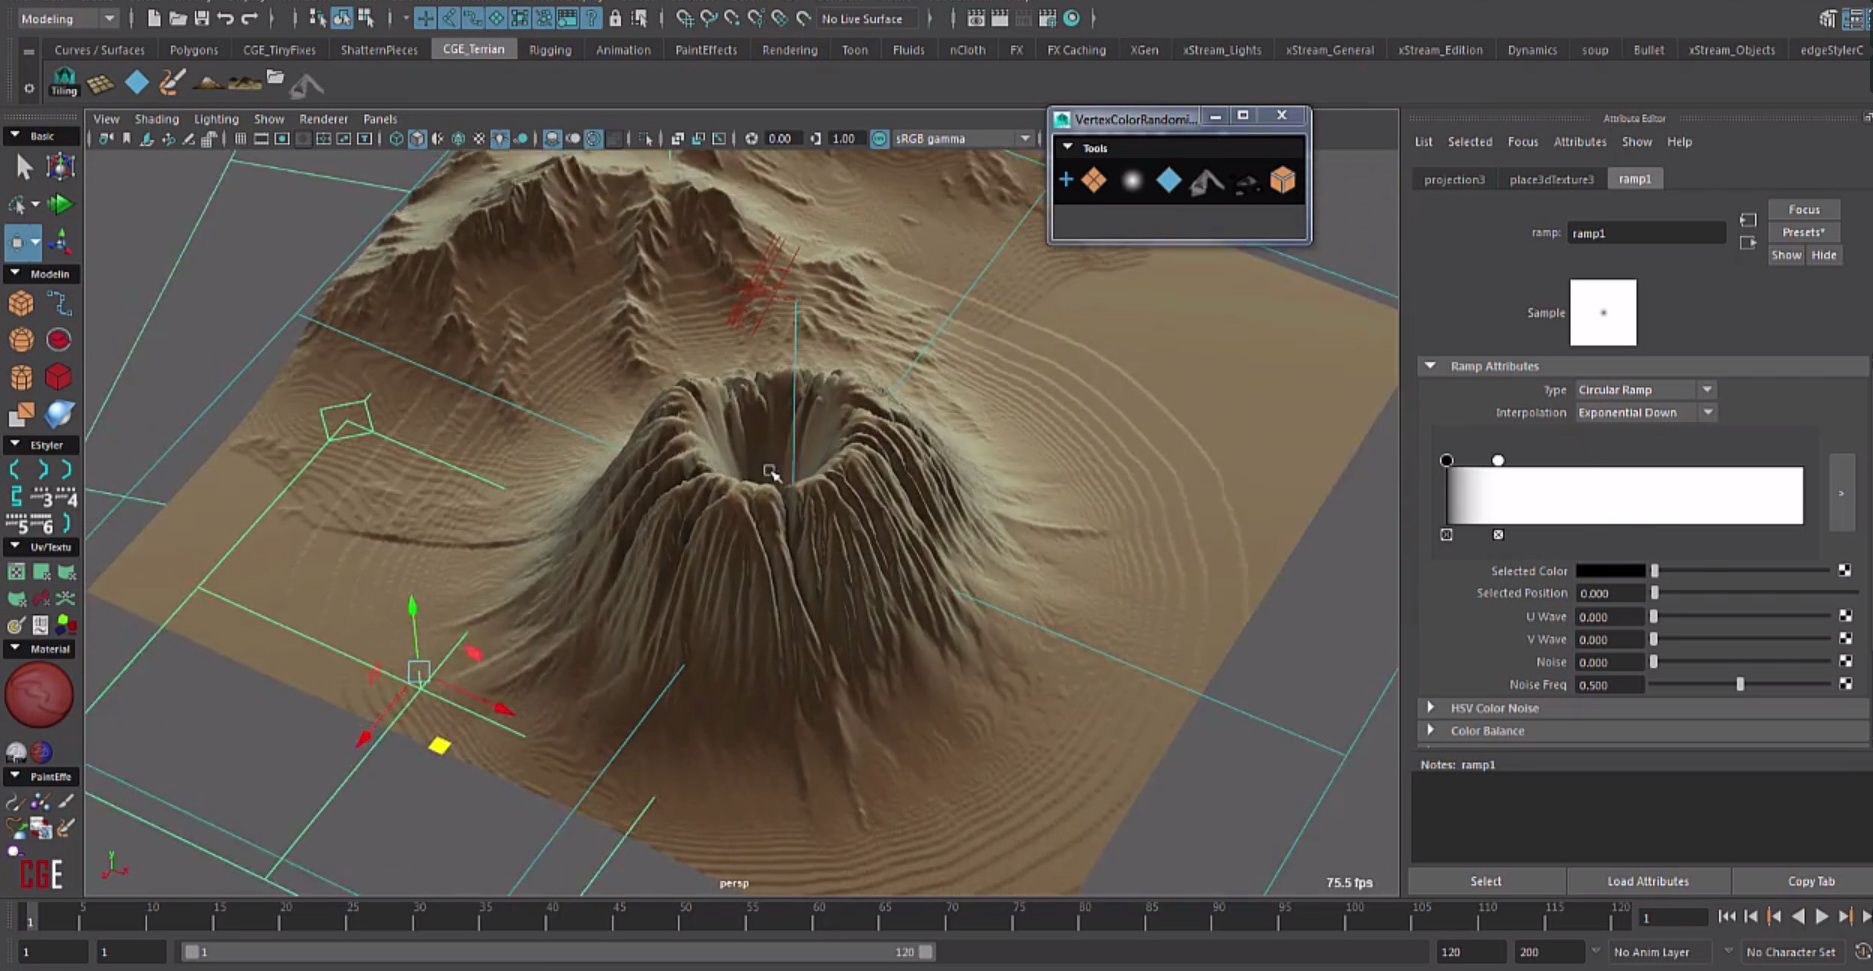Click the undo arrow in top toolbar
Viewport: 1873px width, 971px height.
click(226, 18)
